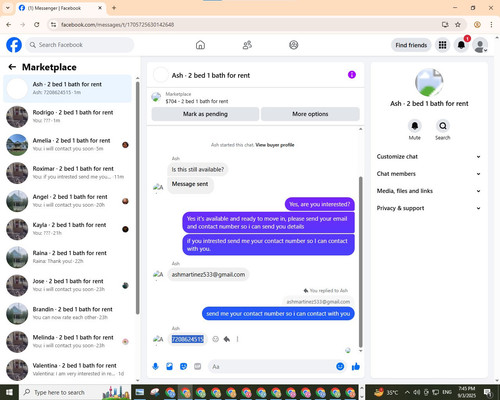Attach a file with the photo icon
The image size is (500, 400).
[x=169, y=367]
